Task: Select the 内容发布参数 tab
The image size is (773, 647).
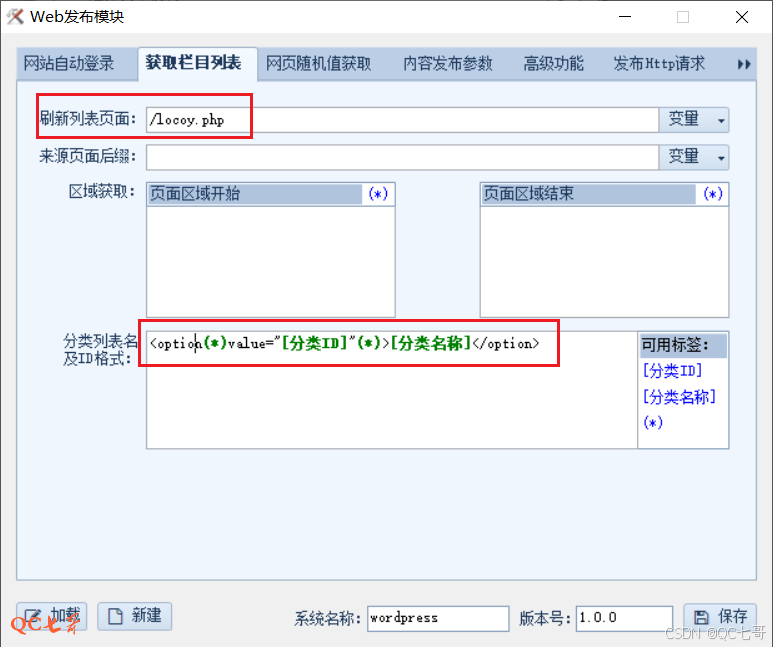Action: tap(448, 63)
